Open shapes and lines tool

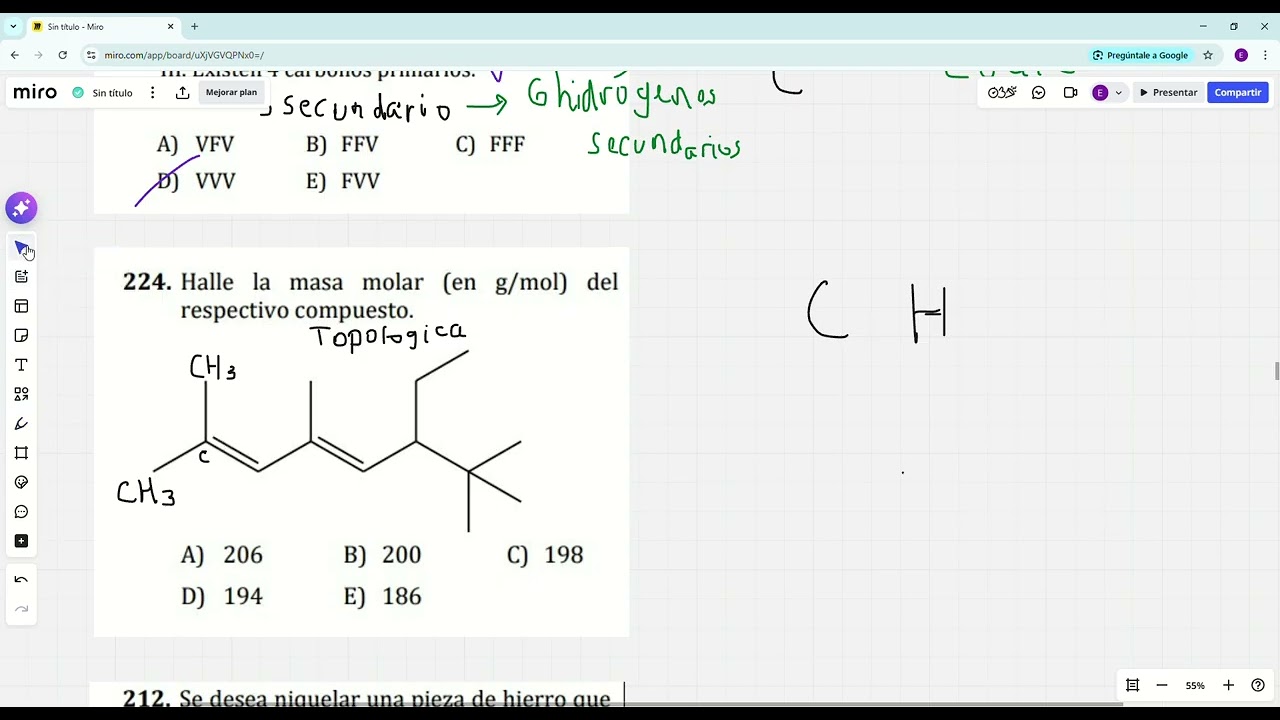(21, 394)
